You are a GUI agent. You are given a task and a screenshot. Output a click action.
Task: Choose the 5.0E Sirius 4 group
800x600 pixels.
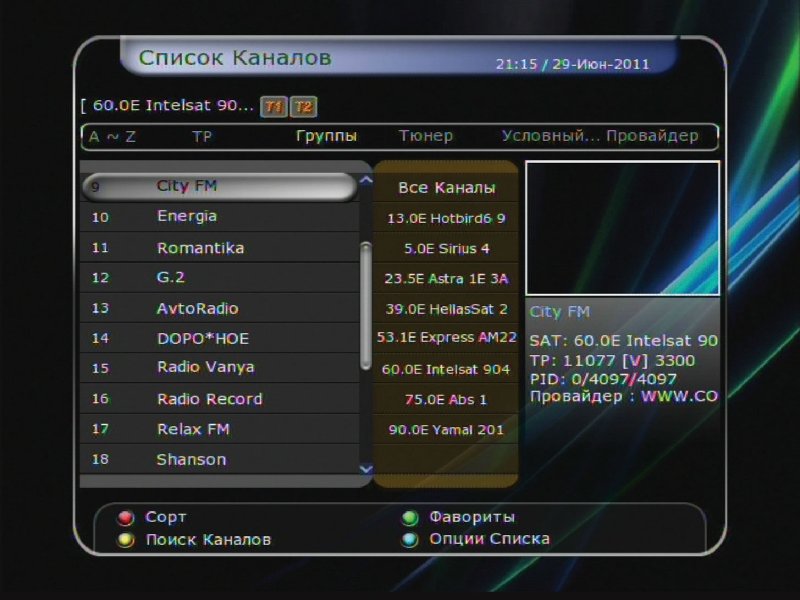click(x=446, y=248)
